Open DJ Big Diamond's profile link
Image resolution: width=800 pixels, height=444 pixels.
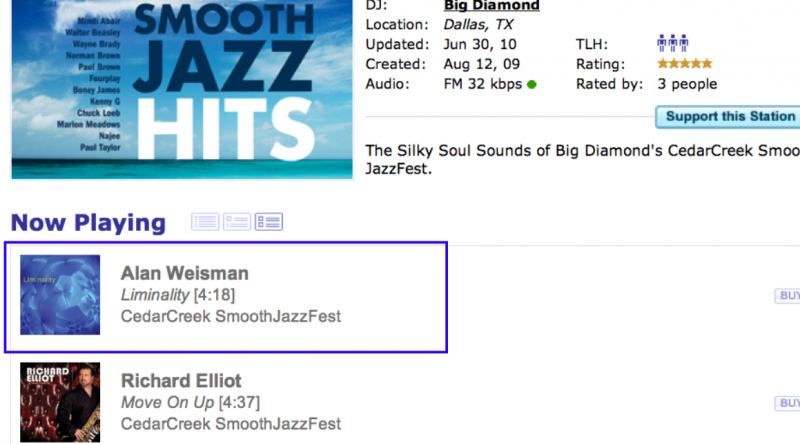pos(491,6)
